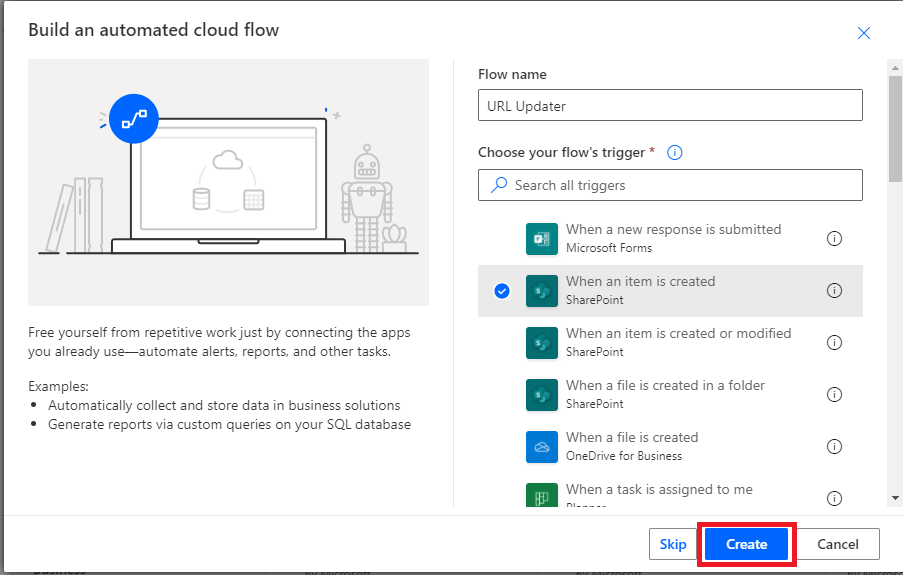The image size is (903, 575).
Task: Show info for item created or modified
Action: pyautogui.click(x=834, y=343)
